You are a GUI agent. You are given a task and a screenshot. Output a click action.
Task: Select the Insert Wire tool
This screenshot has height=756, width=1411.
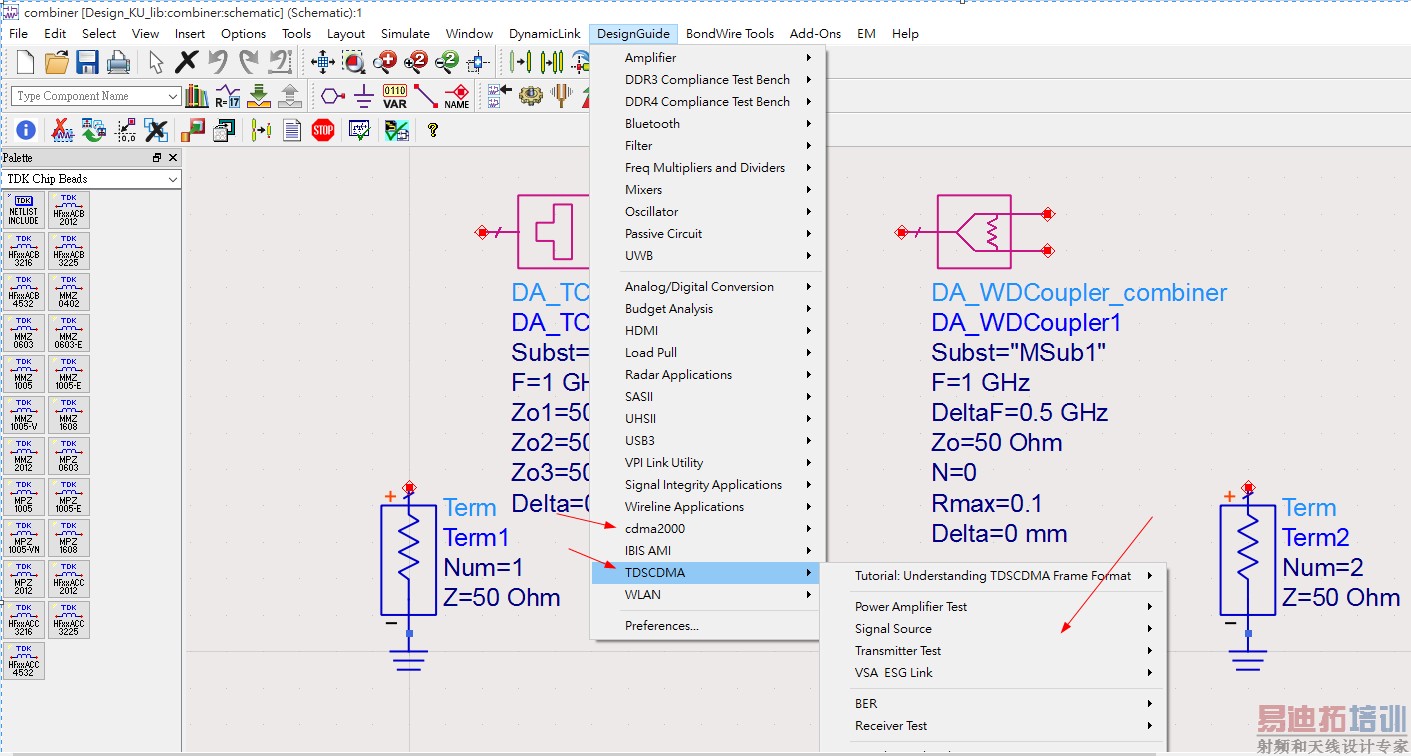(426, 96)
